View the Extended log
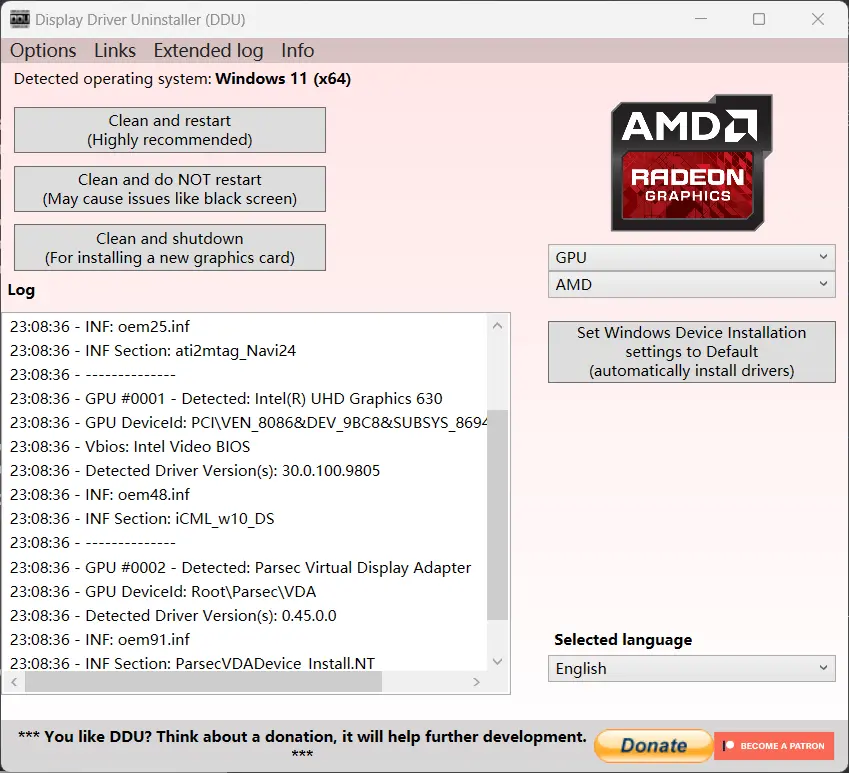Screen dimensions: 849x773 [x=208, y=50]
